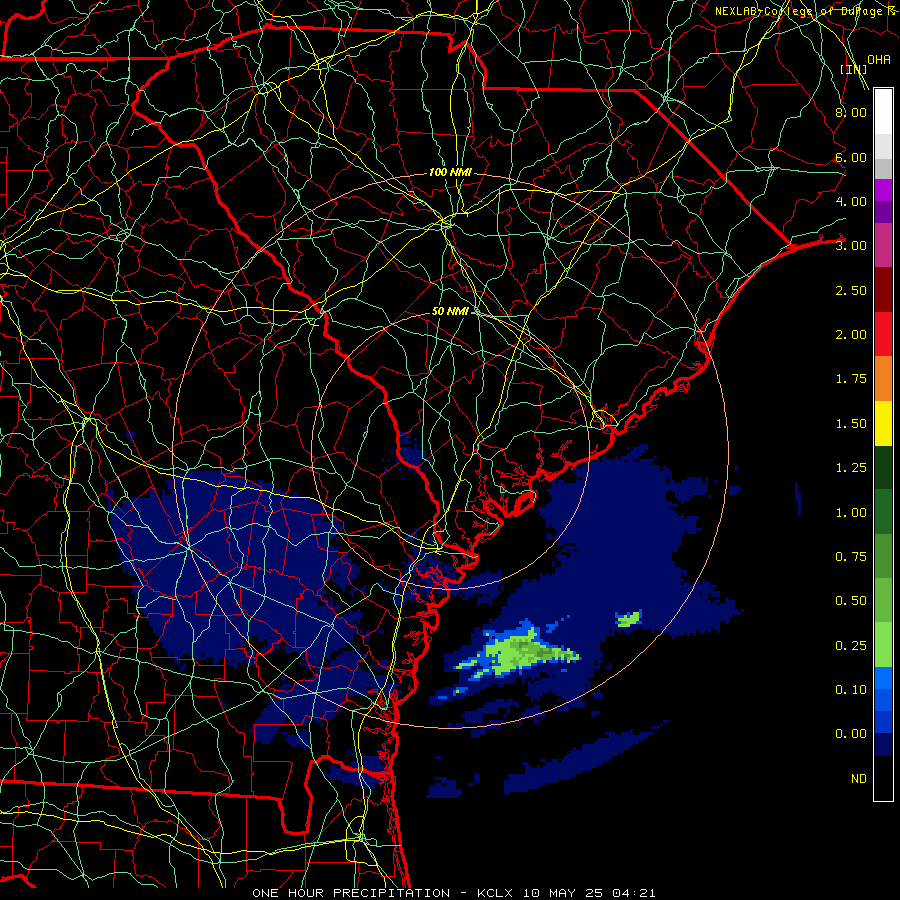Viewport: 900px width, 900px height.
Task: Click the ONE HOUR PRECIPITATION KCLX title text
Action: click(453, 893)
